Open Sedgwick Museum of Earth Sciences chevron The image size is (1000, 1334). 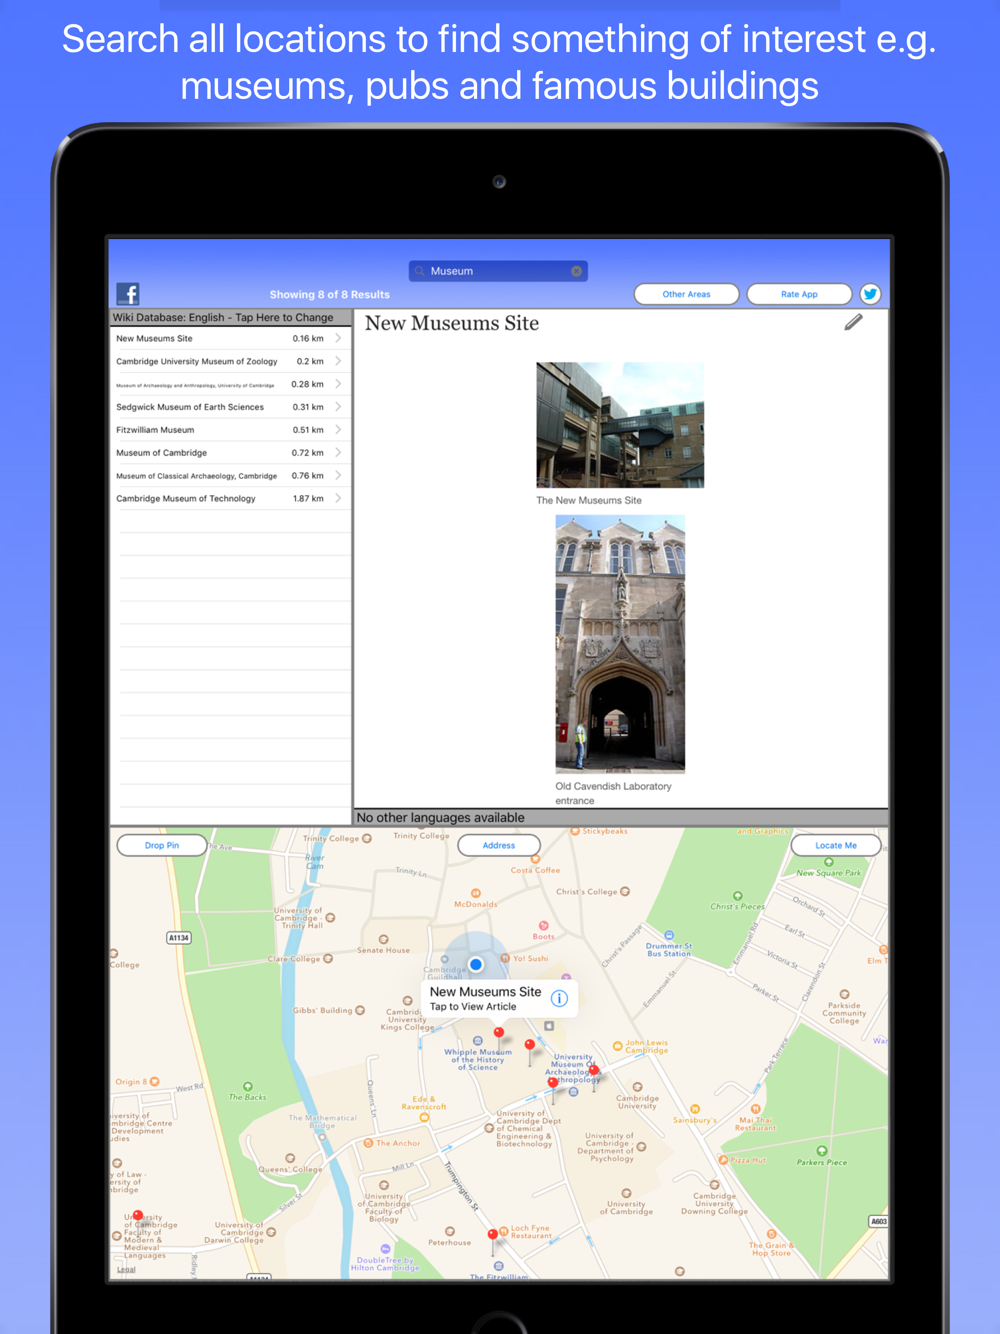click(339, 407)
